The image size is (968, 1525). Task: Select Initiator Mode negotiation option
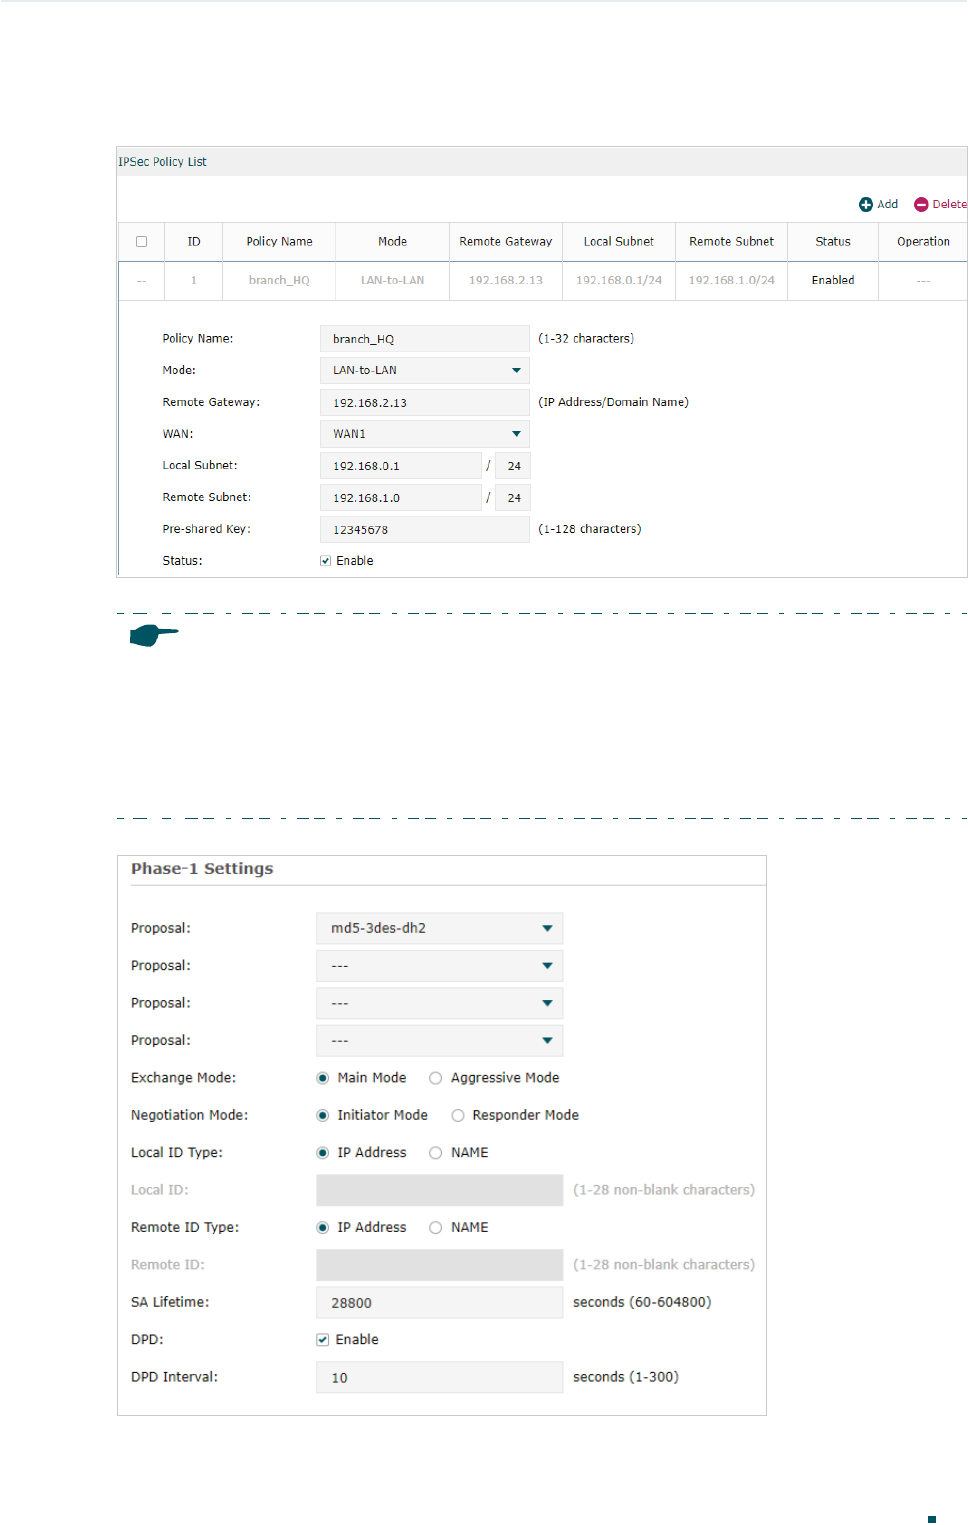322,1115
